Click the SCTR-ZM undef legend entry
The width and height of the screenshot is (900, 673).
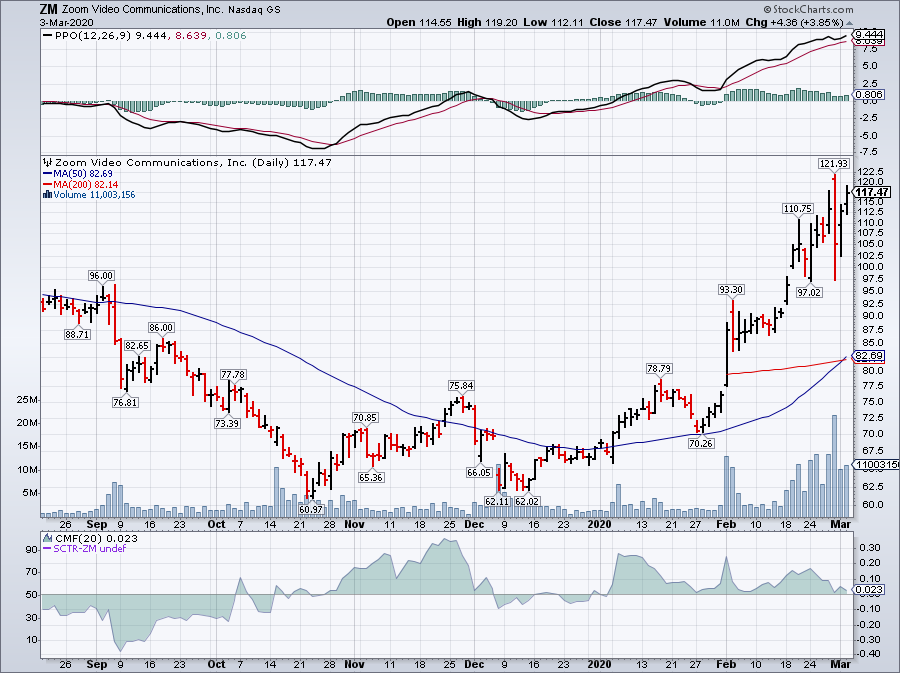point(90,548)
